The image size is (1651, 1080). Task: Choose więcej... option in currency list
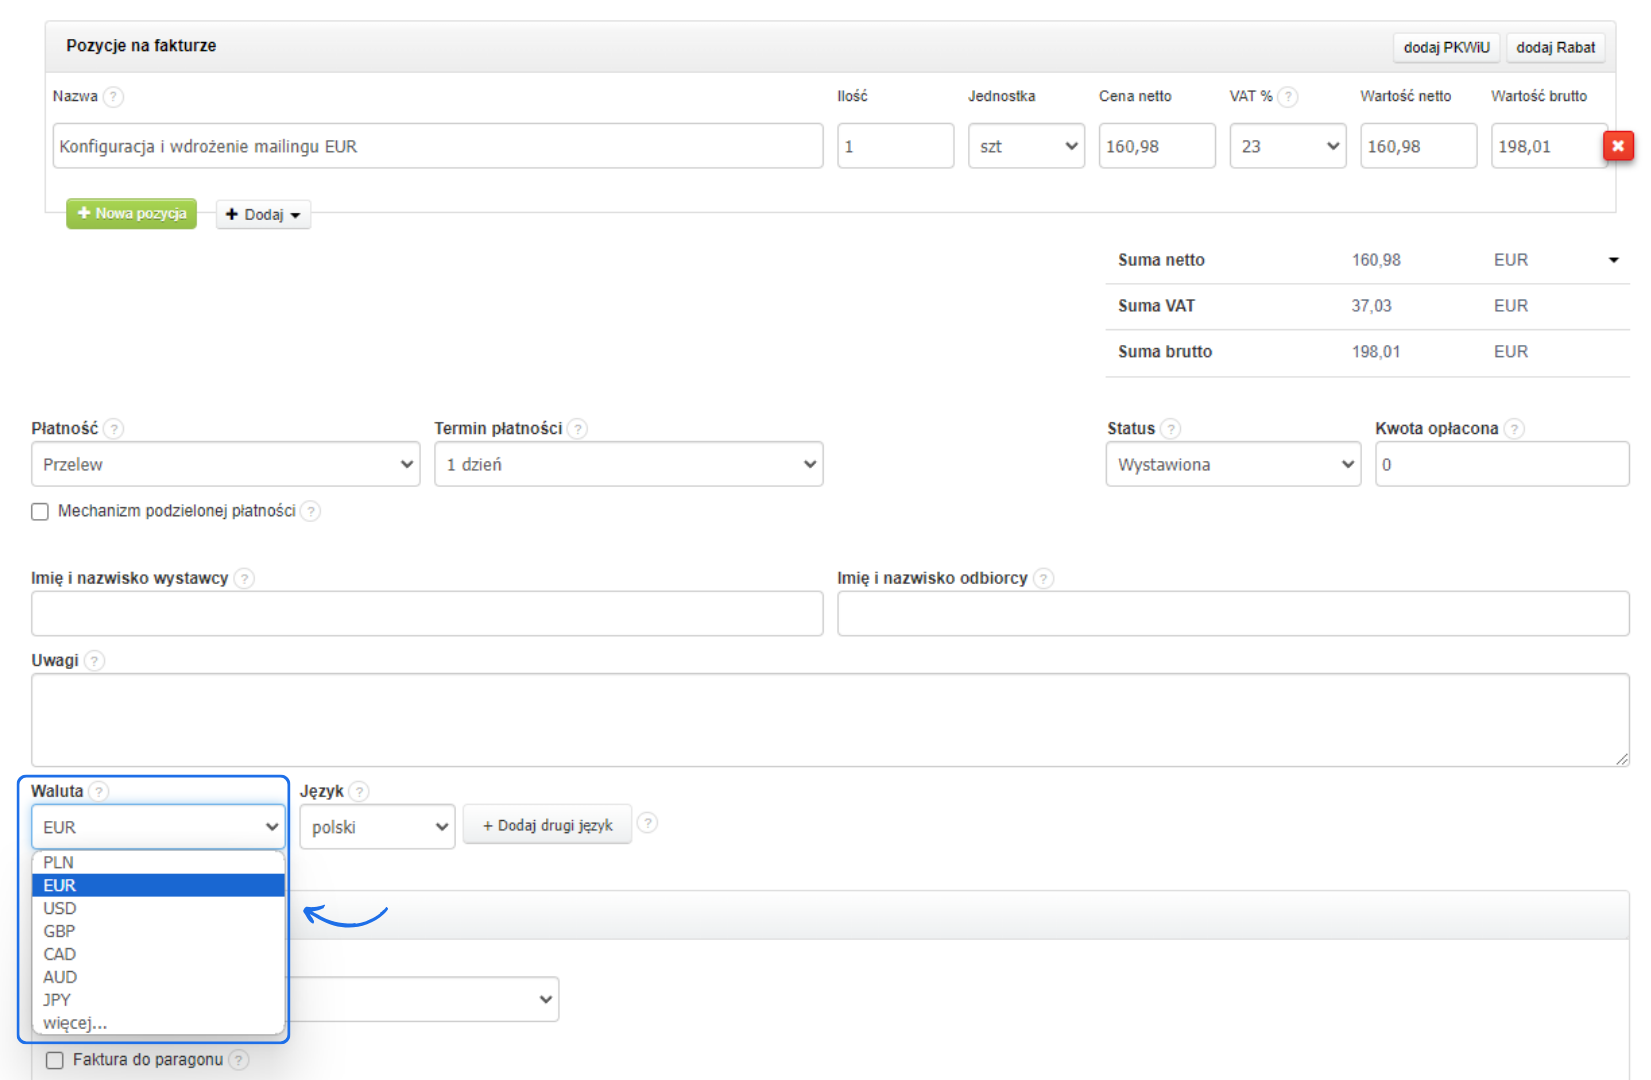pyautogui.click(x=75, y=1023)
